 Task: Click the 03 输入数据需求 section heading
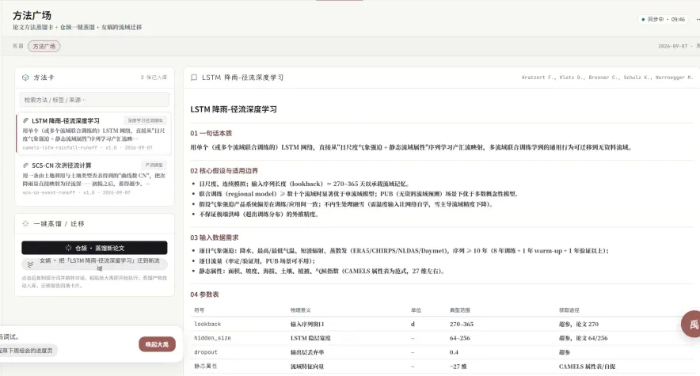214,238
